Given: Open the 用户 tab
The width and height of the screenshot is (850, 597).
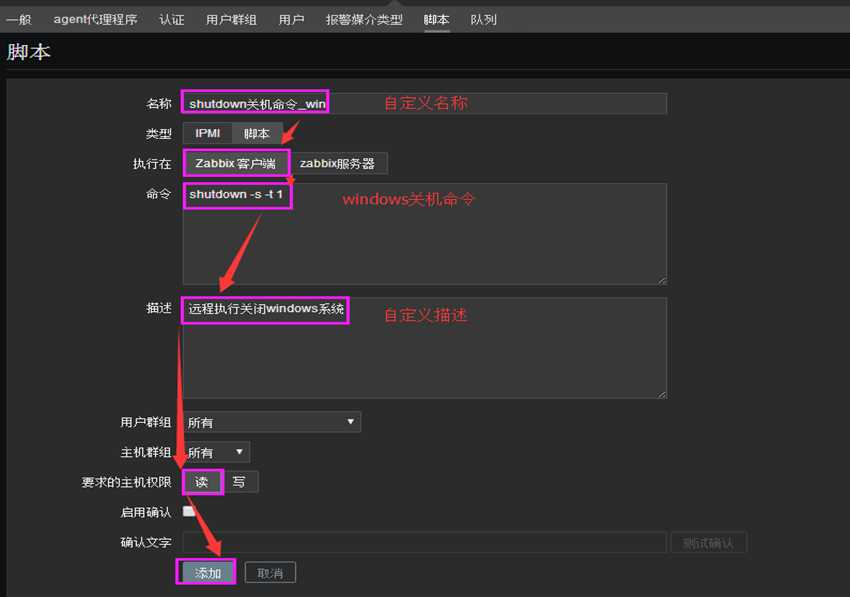Looking at the screenshot, I should [291, 20].
